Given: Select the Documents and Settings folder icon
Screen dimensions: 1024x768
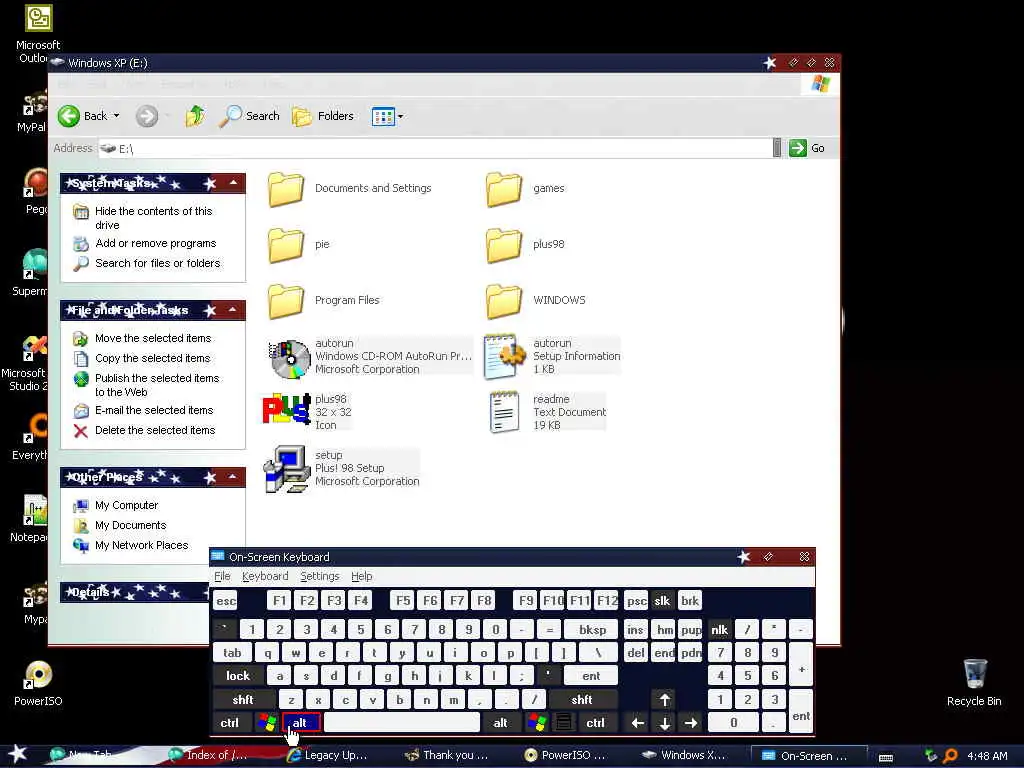Looking at the screenshot, I should tap(285, 189).
